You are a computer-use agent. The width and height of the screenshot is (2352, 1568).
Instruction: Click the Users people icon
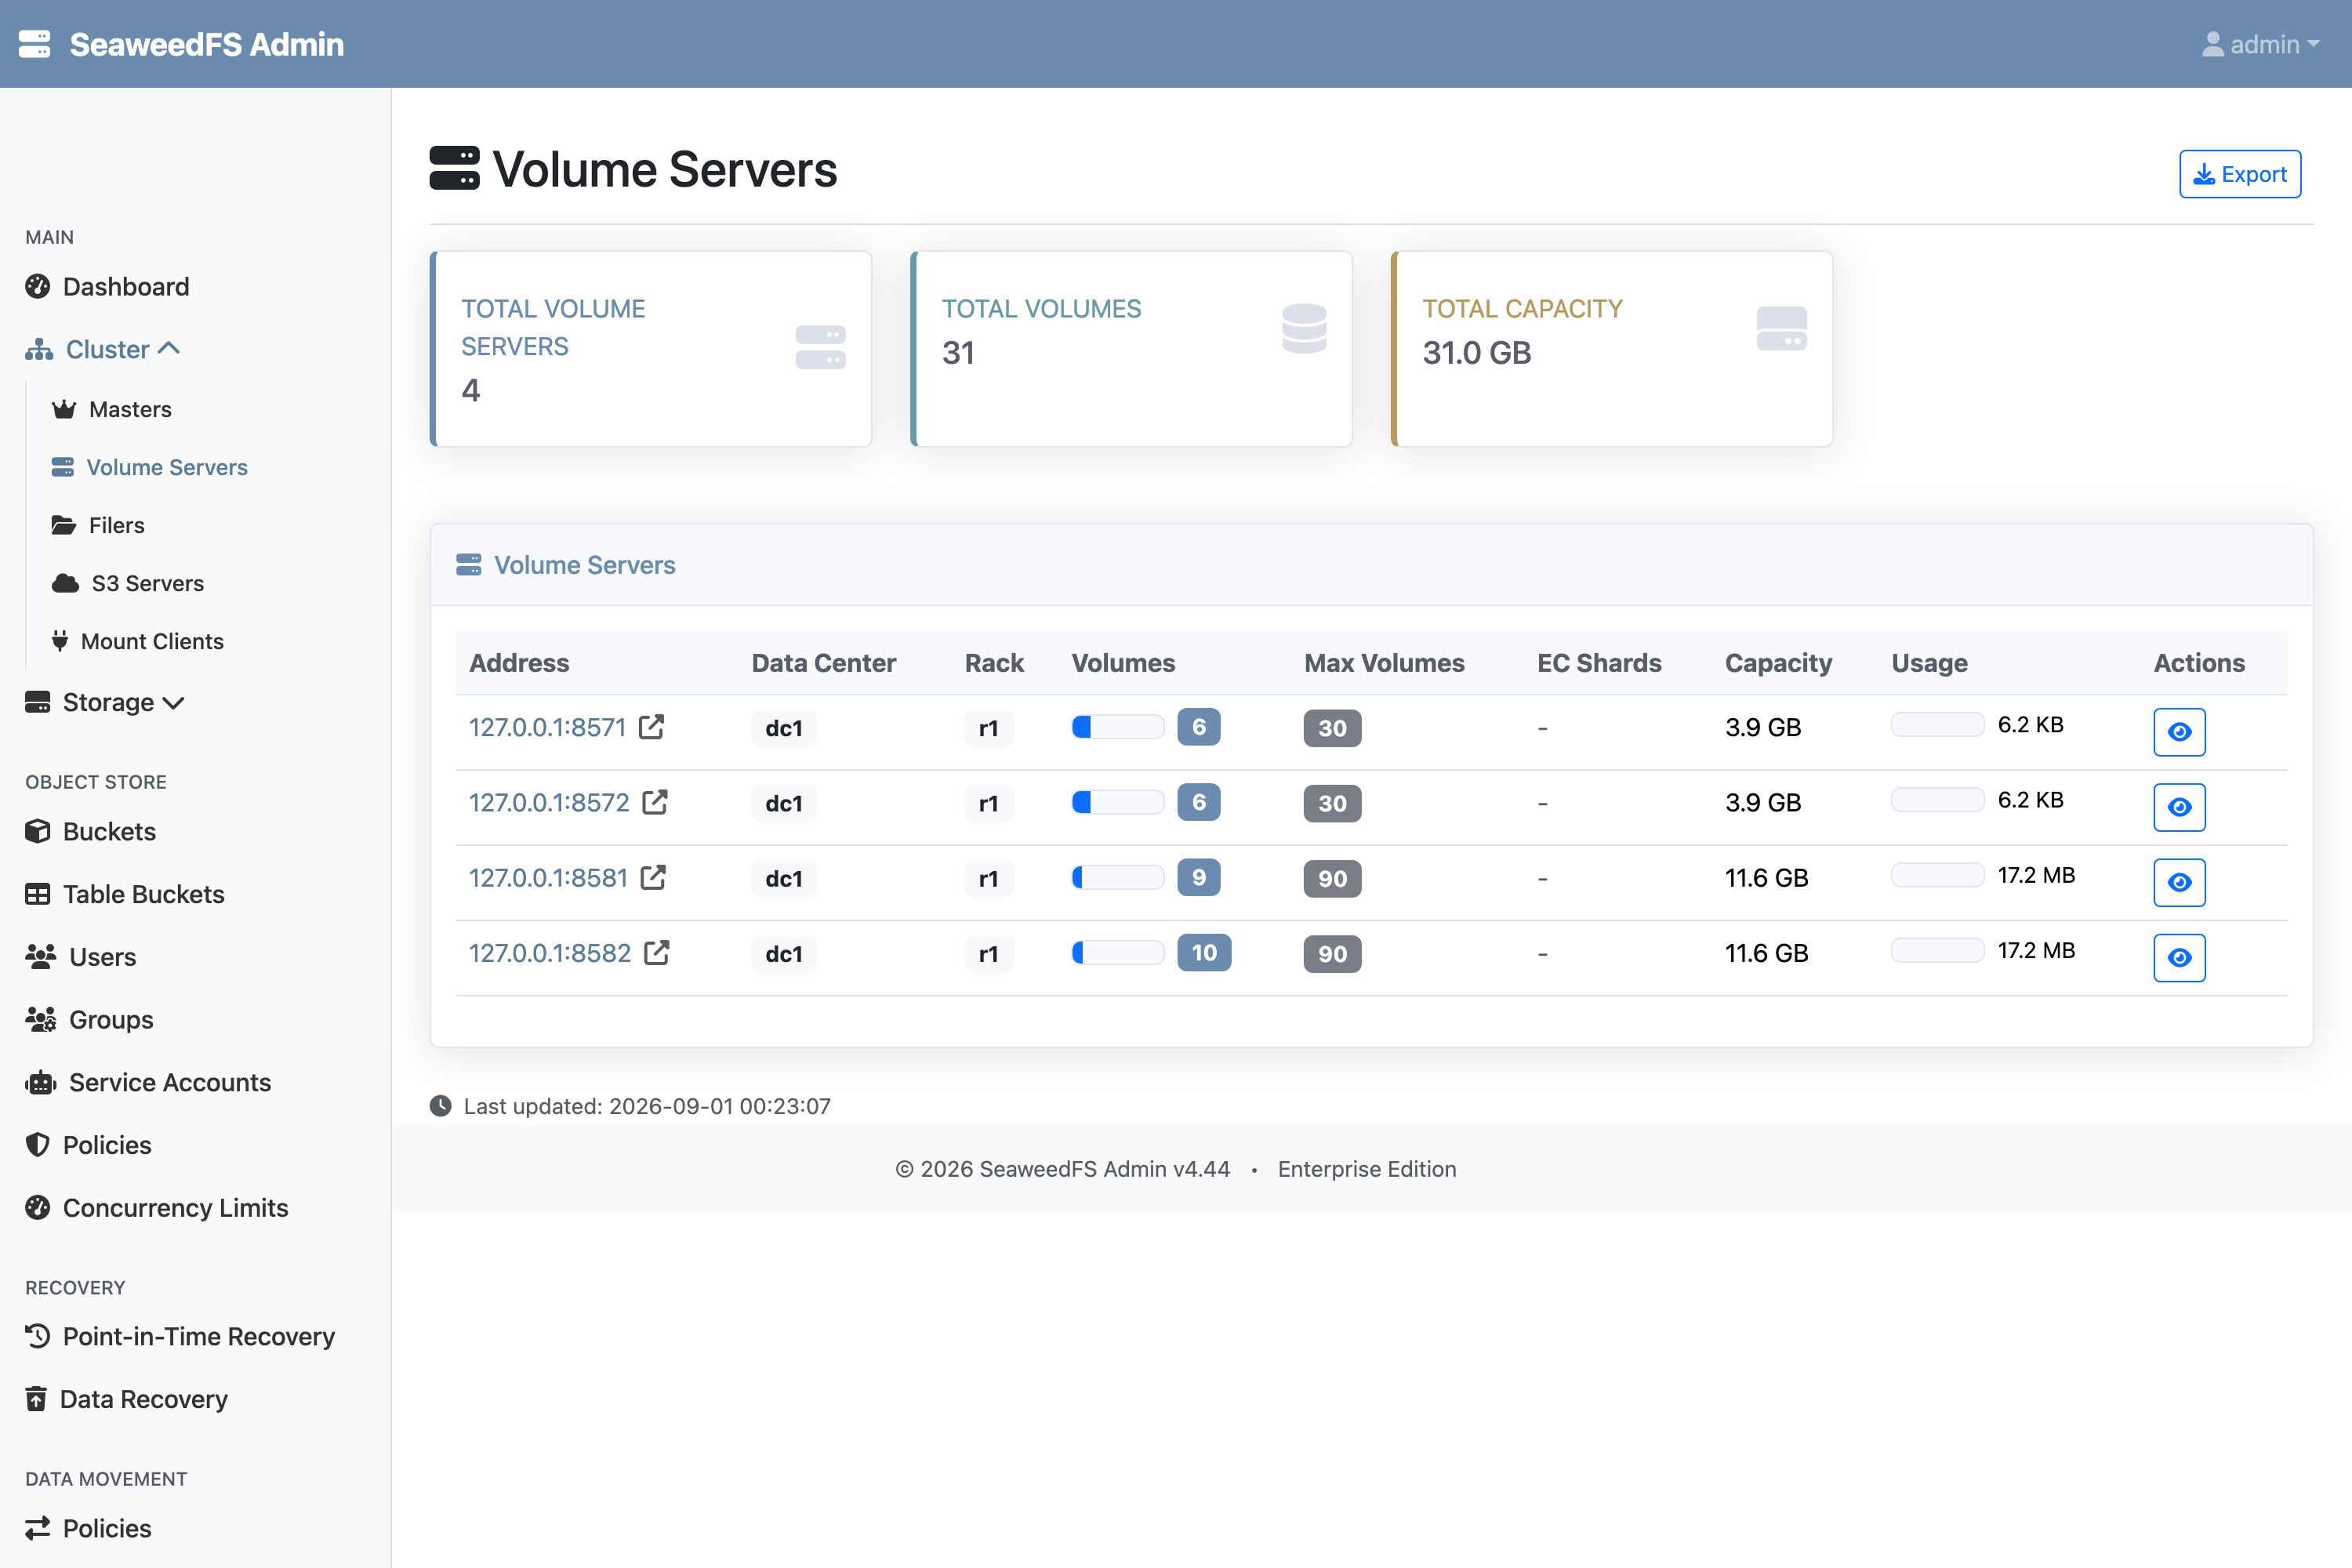[x=41, y=957]
